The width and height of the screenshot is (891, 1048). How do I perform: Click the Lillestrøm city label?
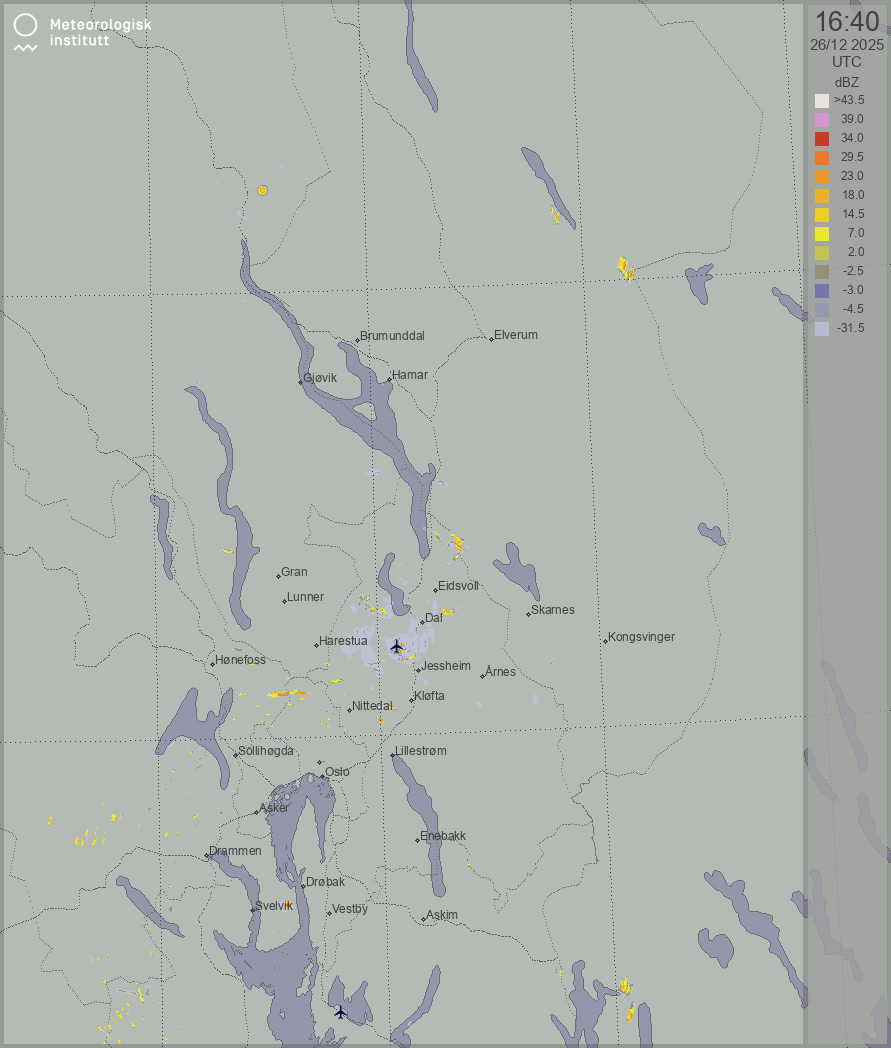421,751
